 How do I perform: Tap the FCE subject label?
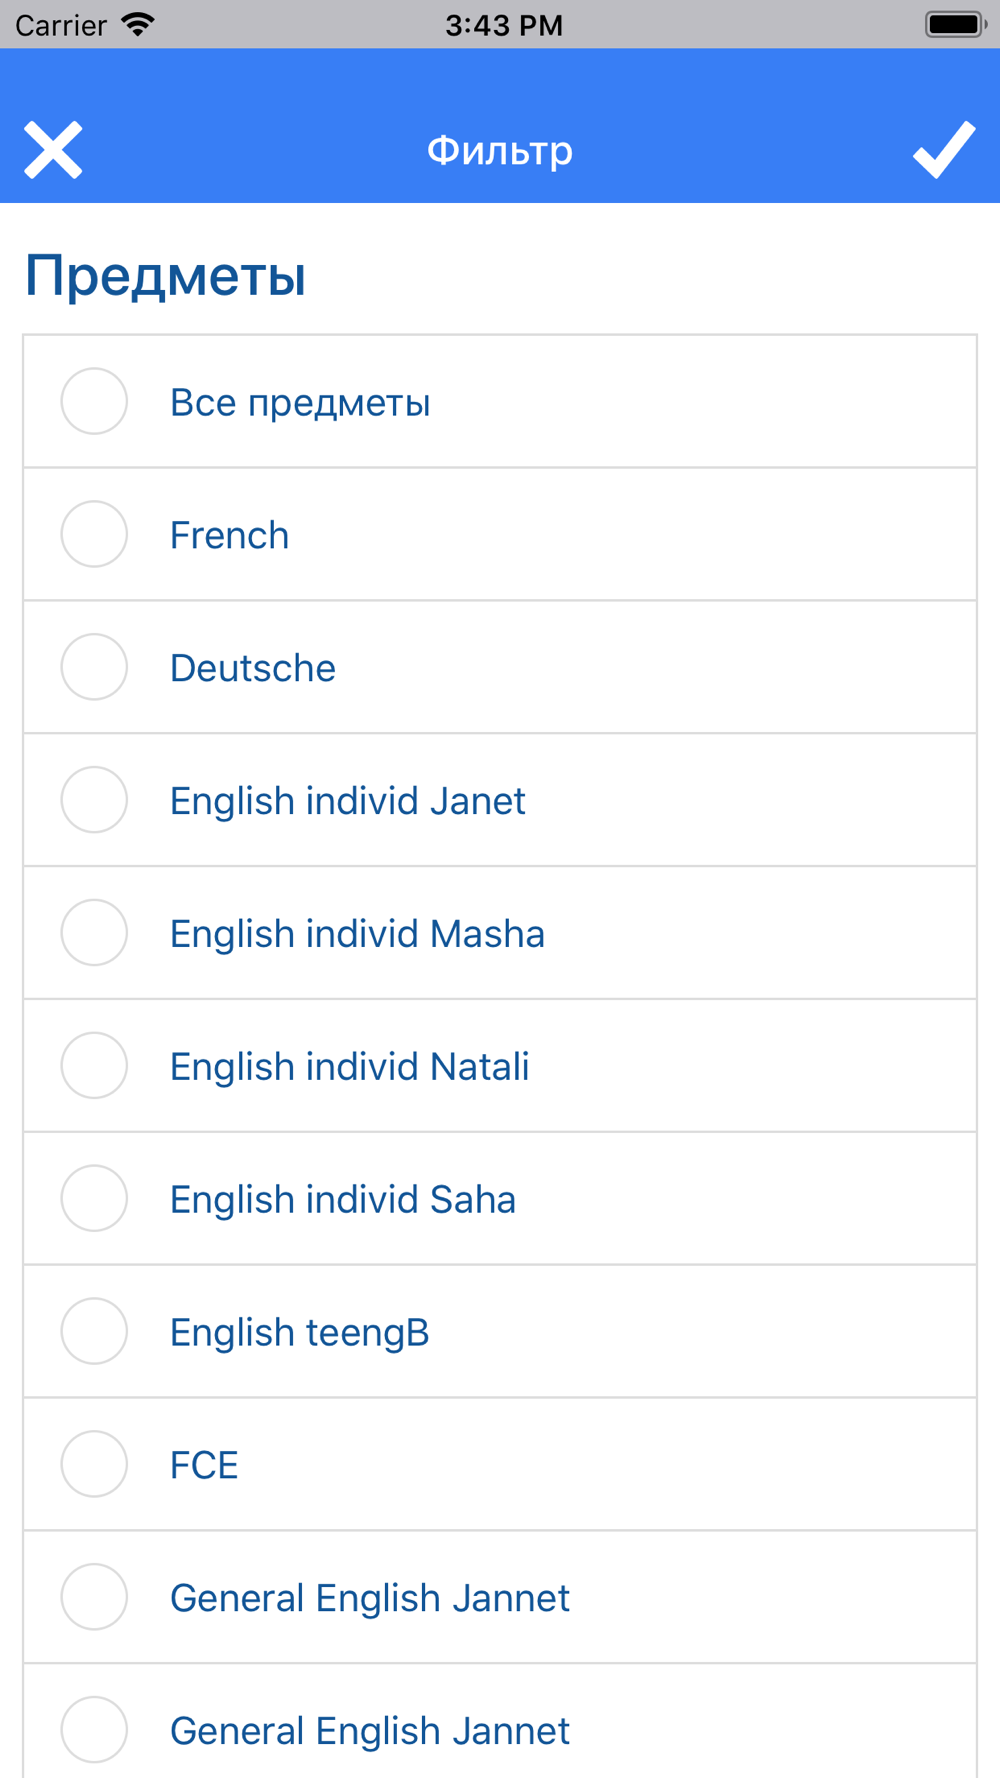pos(204,1466)
